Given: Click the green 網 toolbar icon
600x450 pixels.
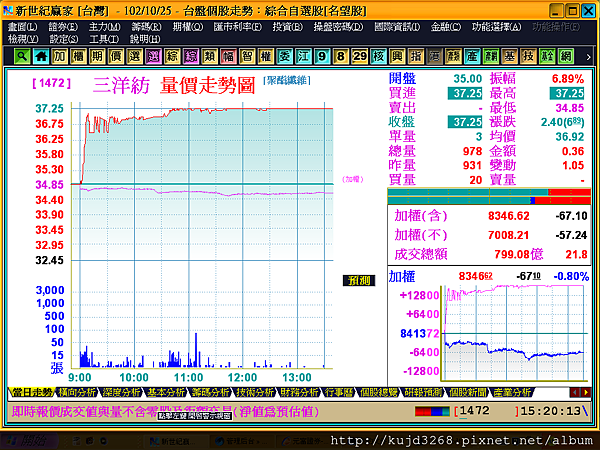Looking at the screenshot, I should (566, 57).
